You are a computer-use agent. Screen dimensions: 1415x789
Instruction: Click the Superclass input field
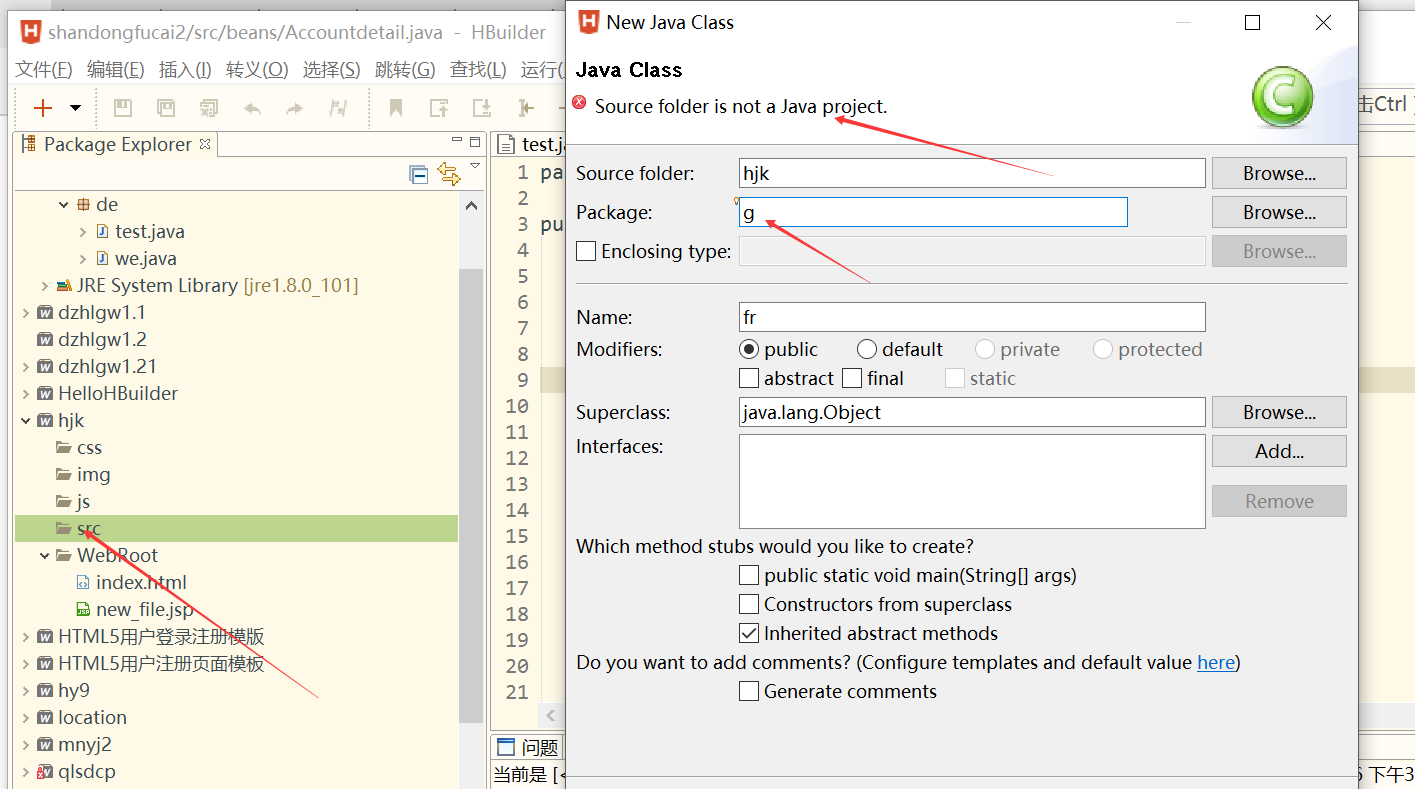point(972,412)
